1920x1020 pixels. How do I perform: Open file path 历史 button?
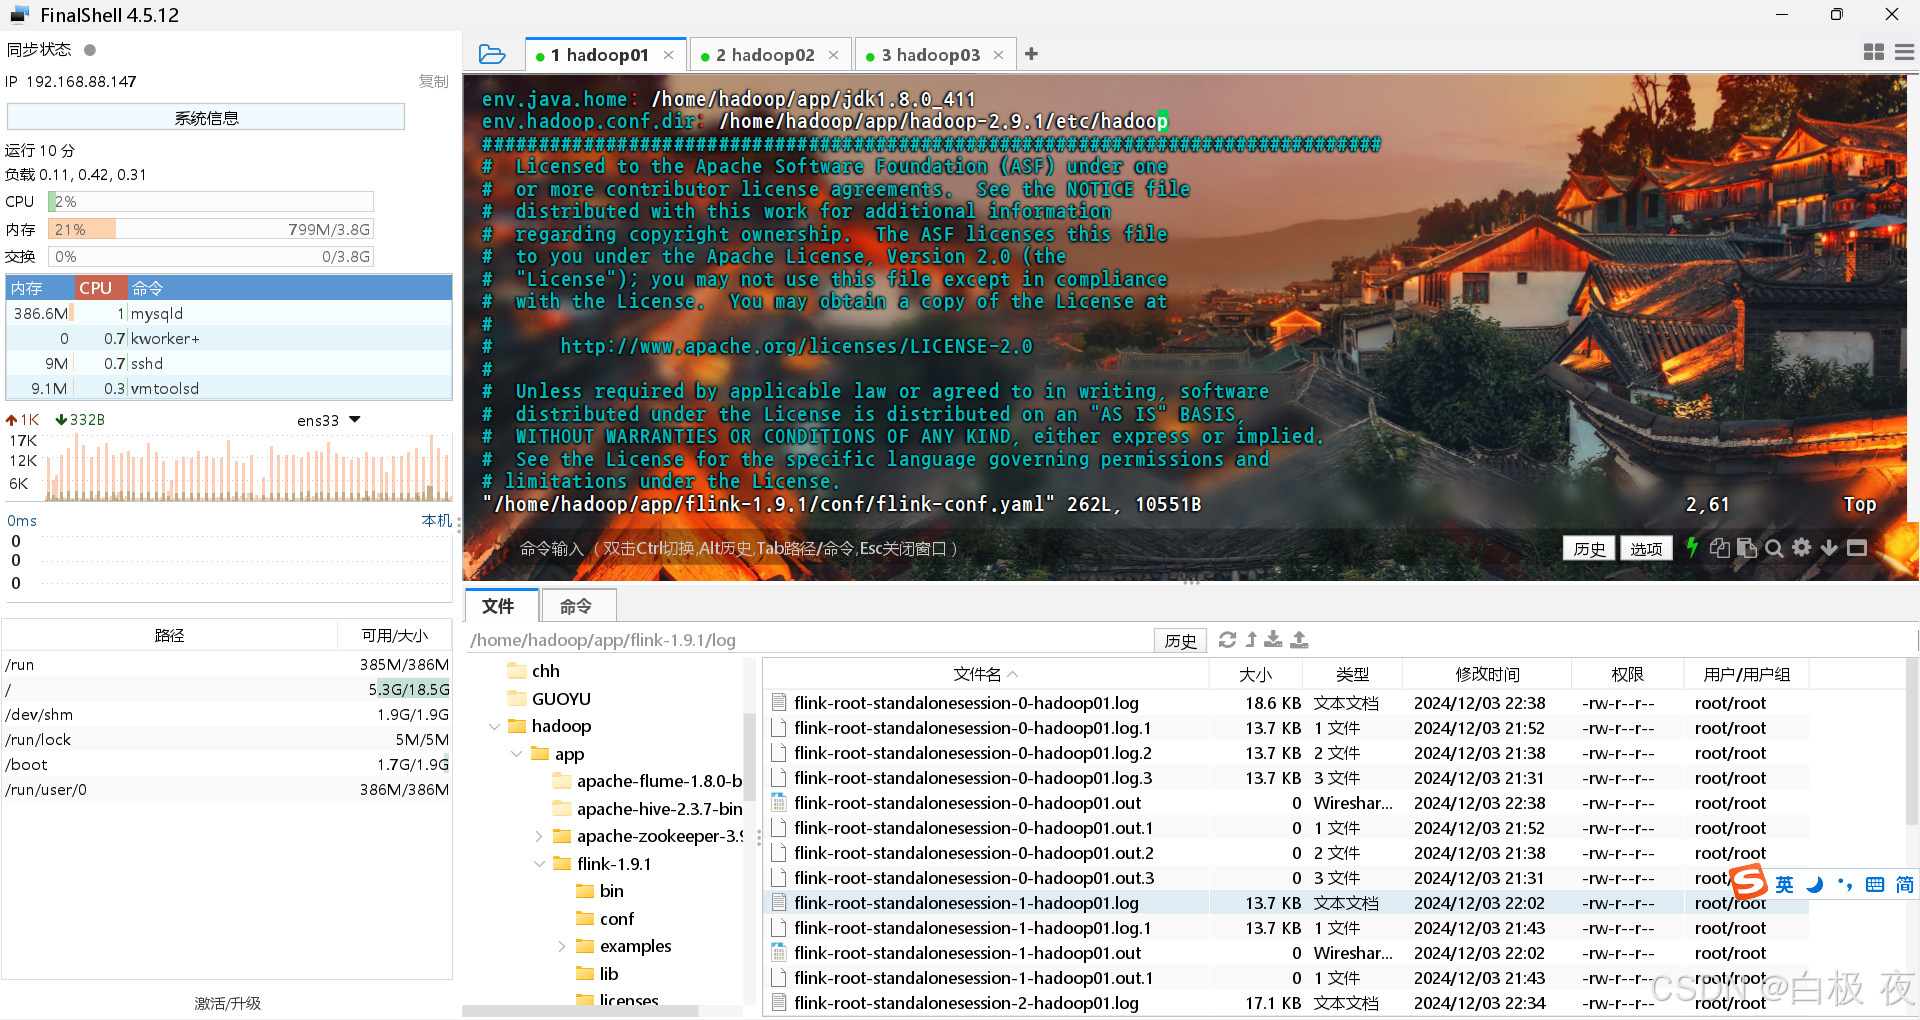click(1180, 640)
